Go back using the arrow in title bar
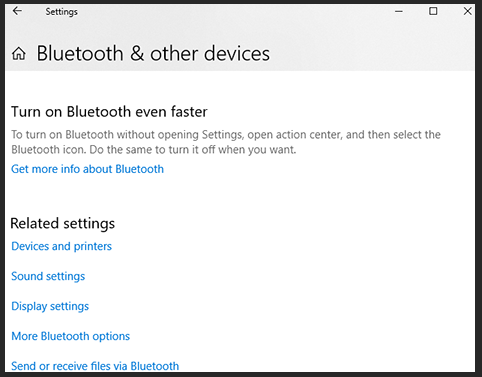 point(17,11)
